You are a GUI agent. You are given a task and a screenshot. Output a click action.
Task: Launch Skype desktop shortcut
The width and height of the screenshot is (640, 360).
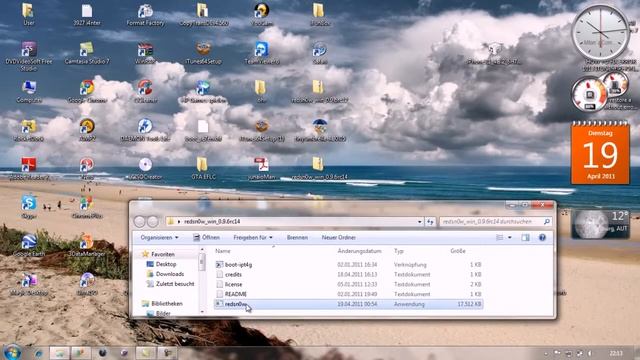click(29, 207)
